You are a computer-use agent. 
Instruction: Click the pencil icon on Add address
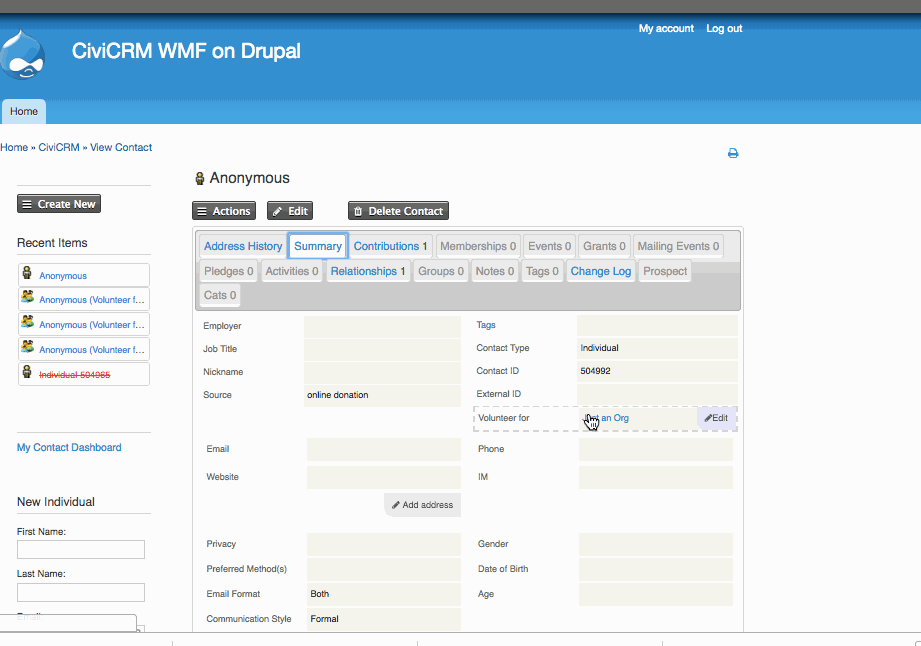point(396,505)
